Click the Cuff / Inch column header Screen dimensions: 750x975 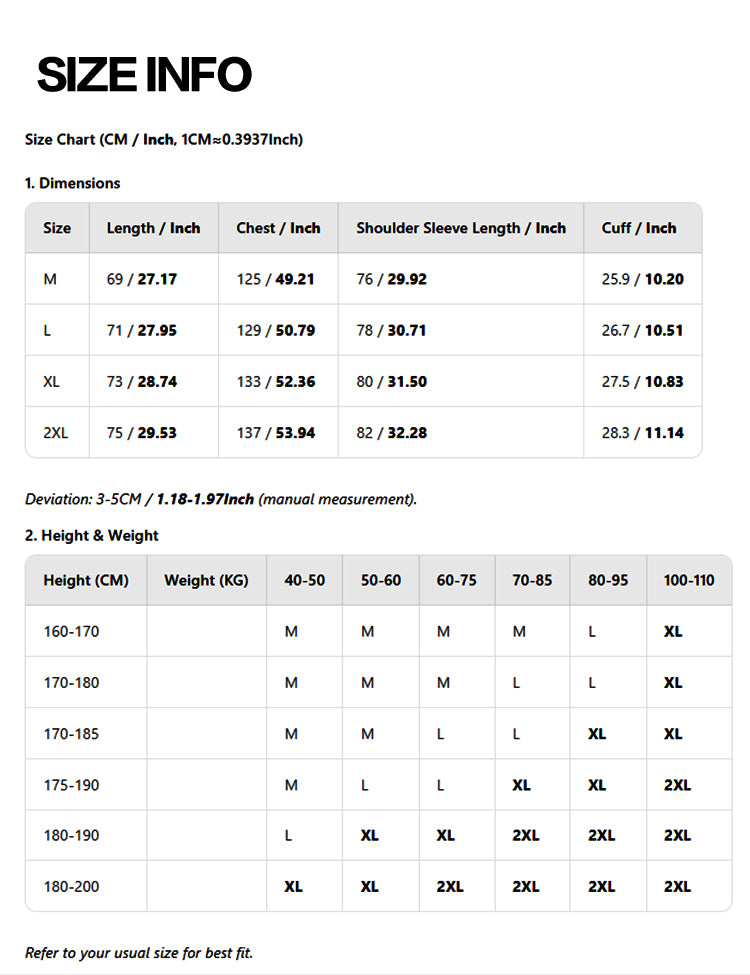pos(639,228)
